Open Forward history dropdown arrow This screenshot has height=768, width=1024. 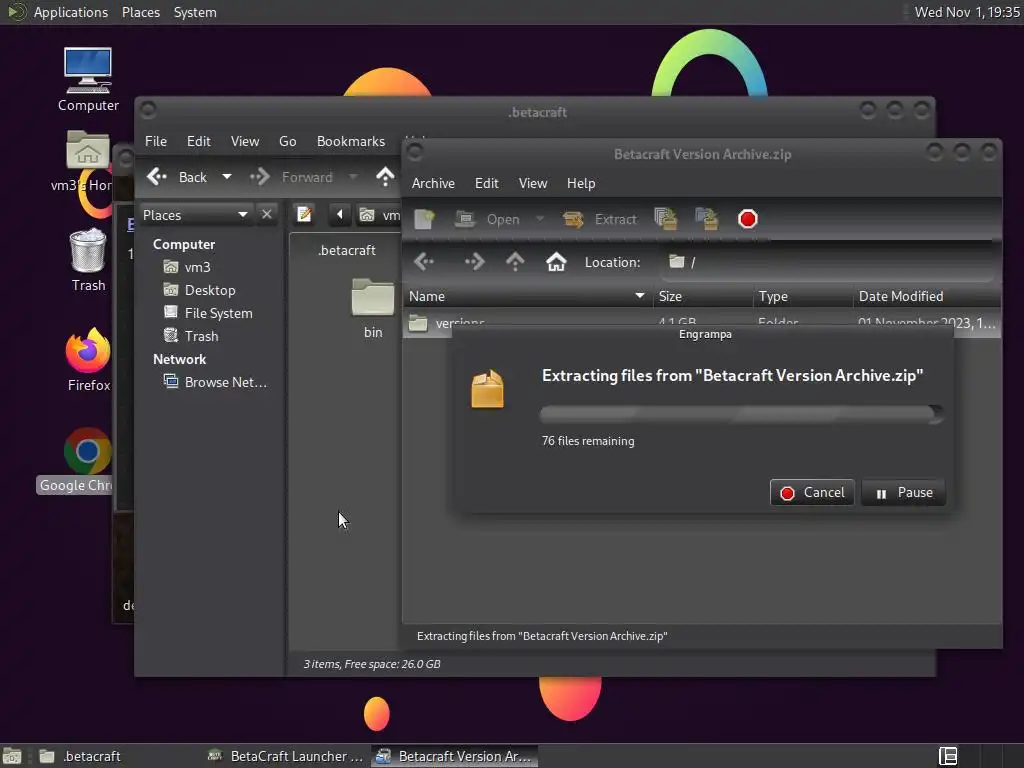point(353,177)
